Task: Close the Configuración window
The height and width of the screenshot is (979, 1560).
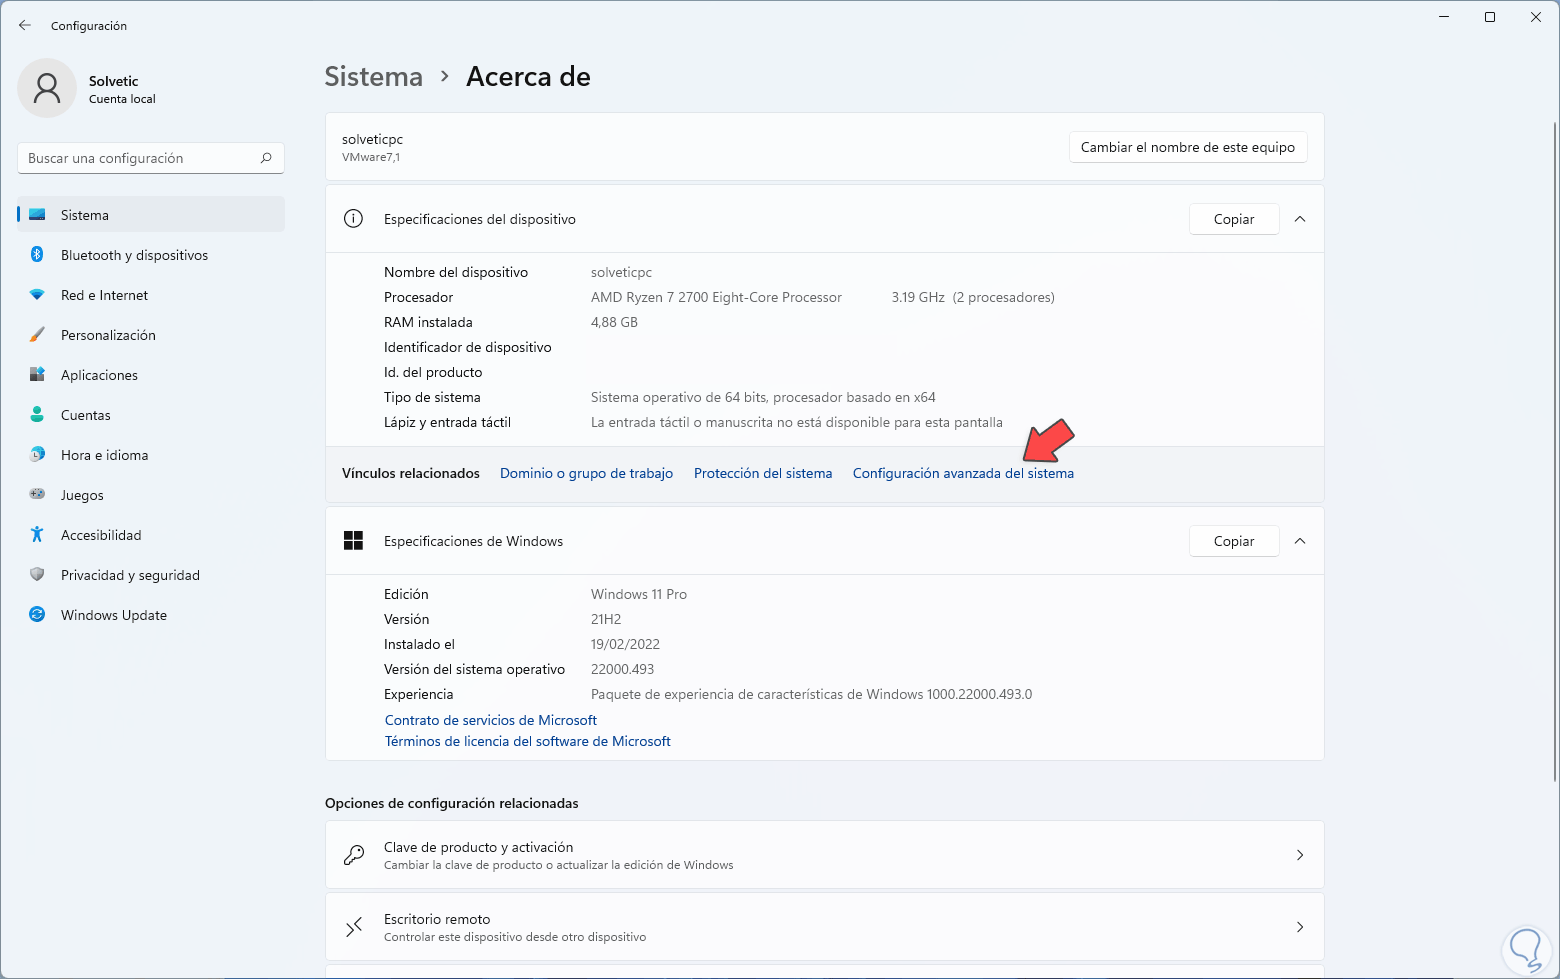Action: (1536, 17)
